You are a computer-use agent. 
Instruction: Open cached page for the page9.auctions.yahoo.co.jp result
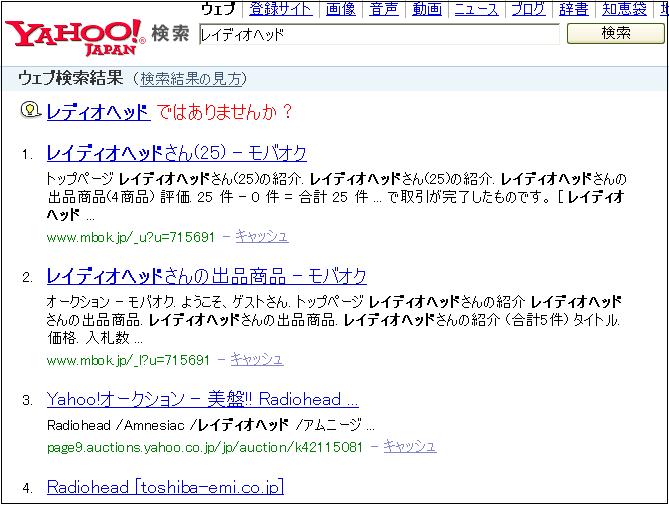tap(410, 446)
